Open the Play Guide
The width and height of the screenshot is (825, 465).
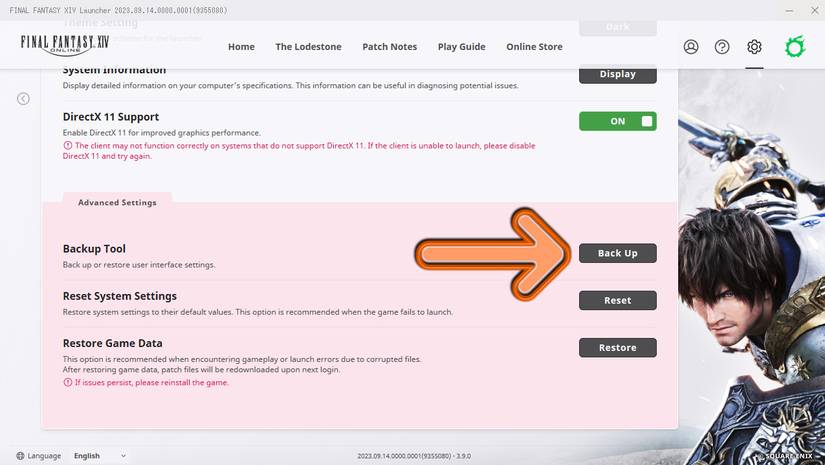point(461,47)
